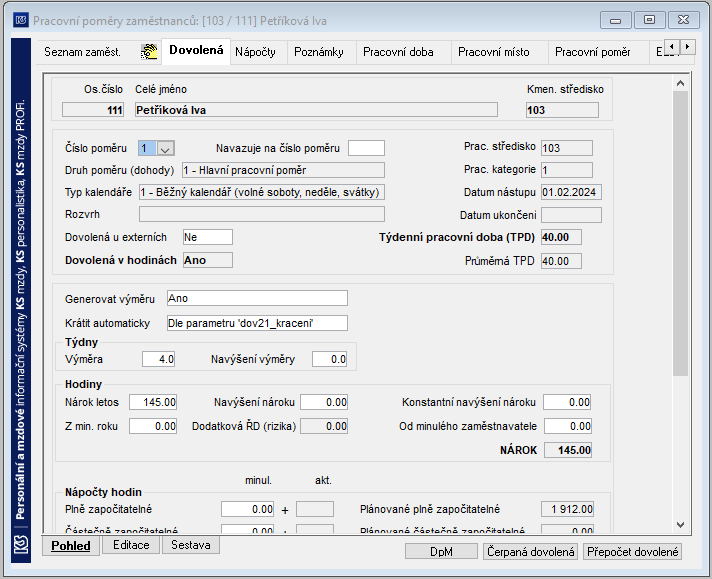Click the Krátit automaticky field
This screenshot has width=712, height=579.
257,323
